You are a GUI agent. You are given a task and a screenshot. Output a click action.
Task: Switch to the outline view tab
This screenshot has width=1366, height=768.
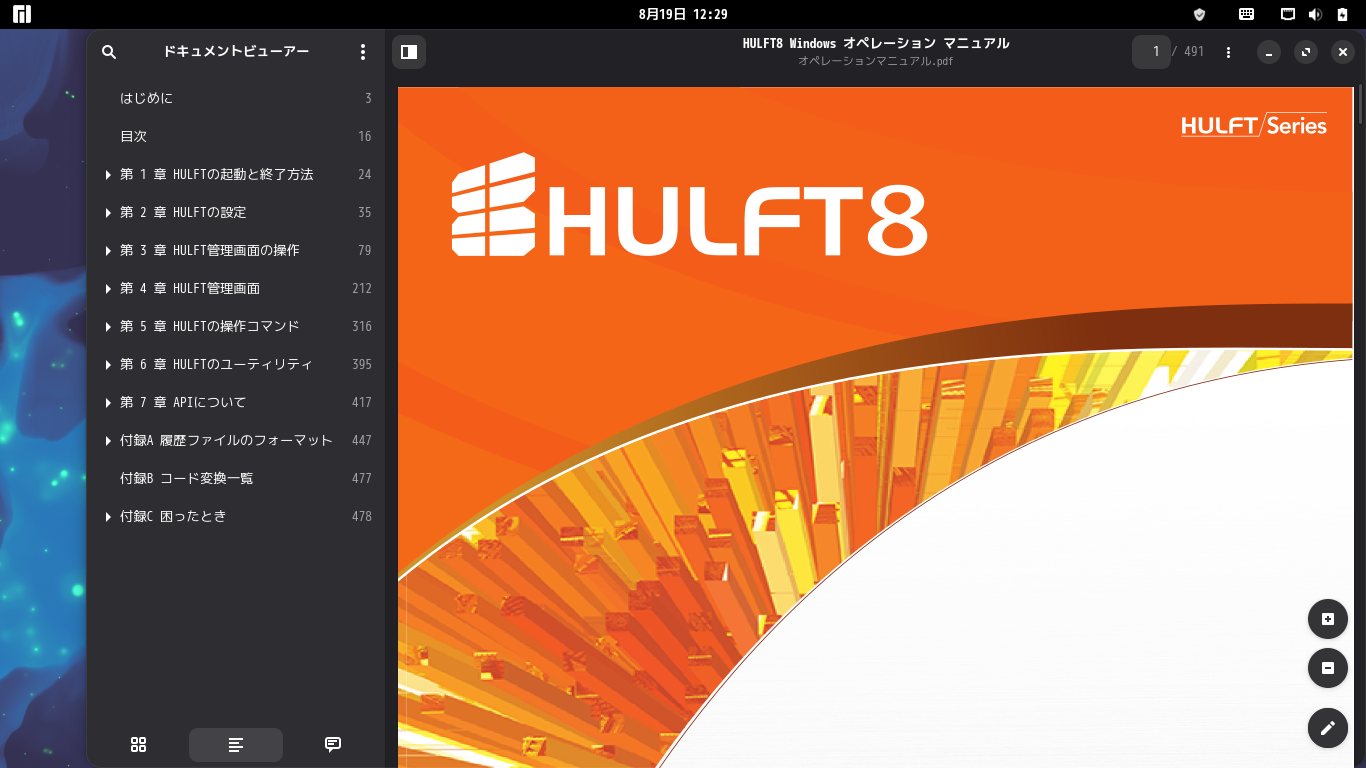click(236, 744)
